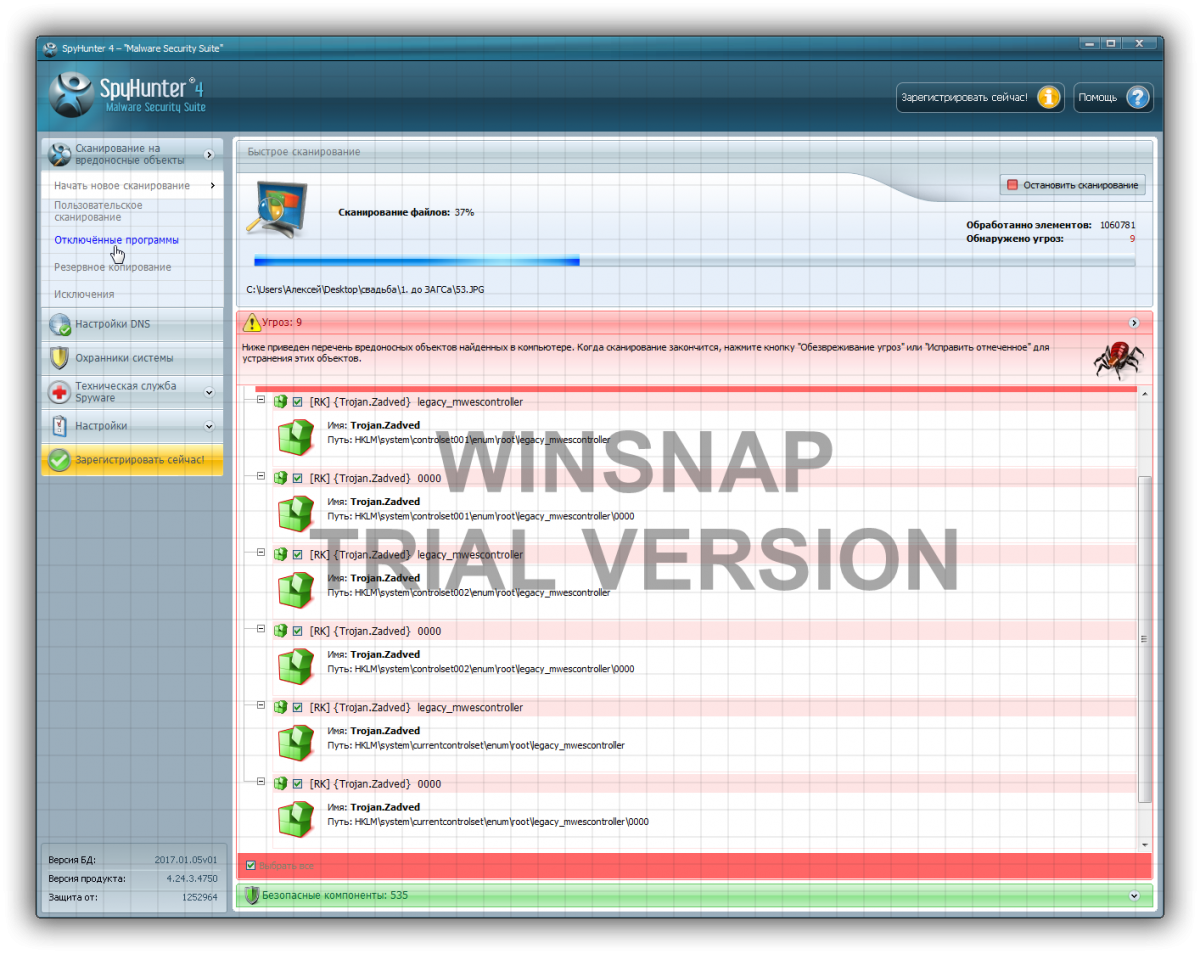Click the warning triangle next to Угроз: 9
This screenshot has height=954, width=1200.
(x=252, y=322)
